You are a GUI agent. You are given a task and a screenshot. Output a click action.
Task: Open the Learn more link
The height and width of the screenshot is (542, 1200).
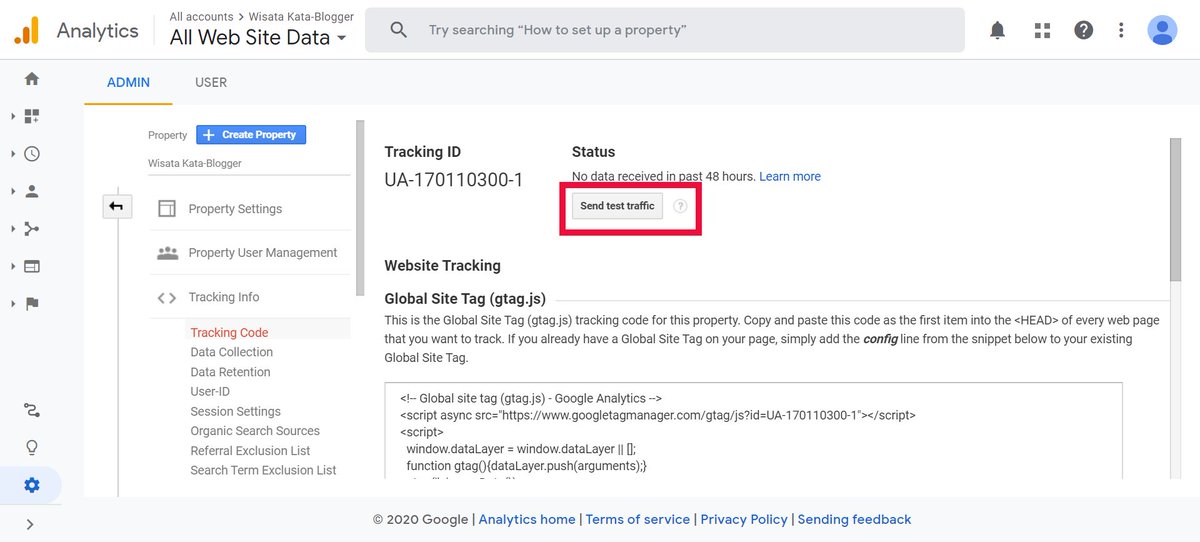(790, 176)
